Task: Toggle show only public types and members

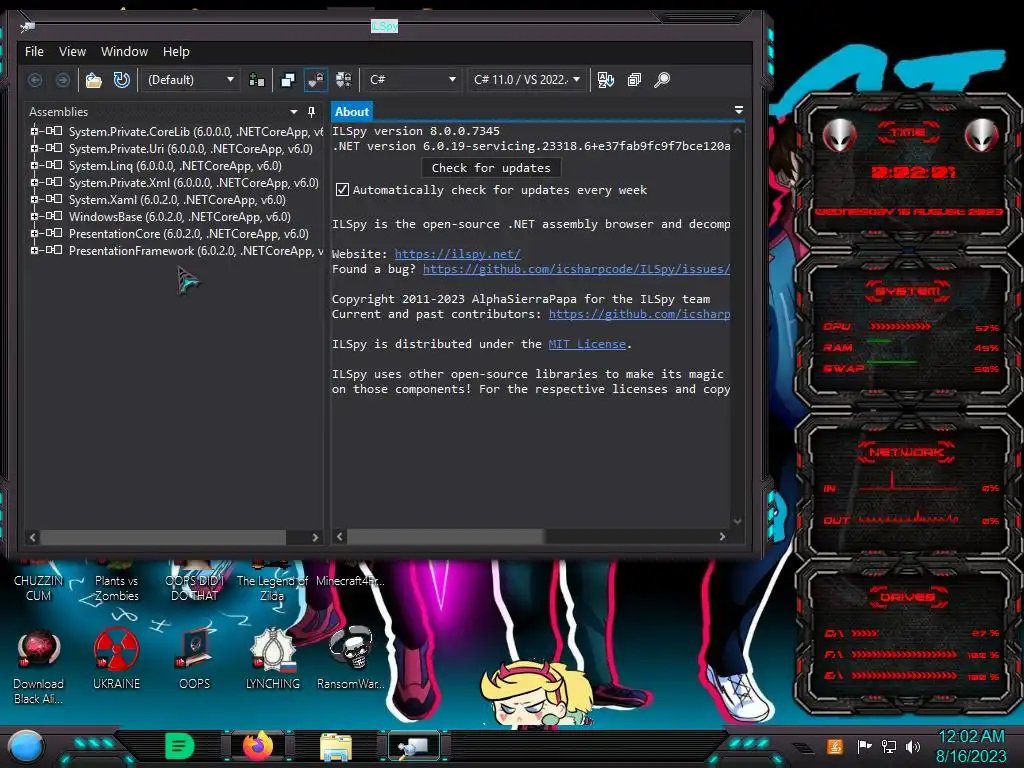Action: pos(288,80)
